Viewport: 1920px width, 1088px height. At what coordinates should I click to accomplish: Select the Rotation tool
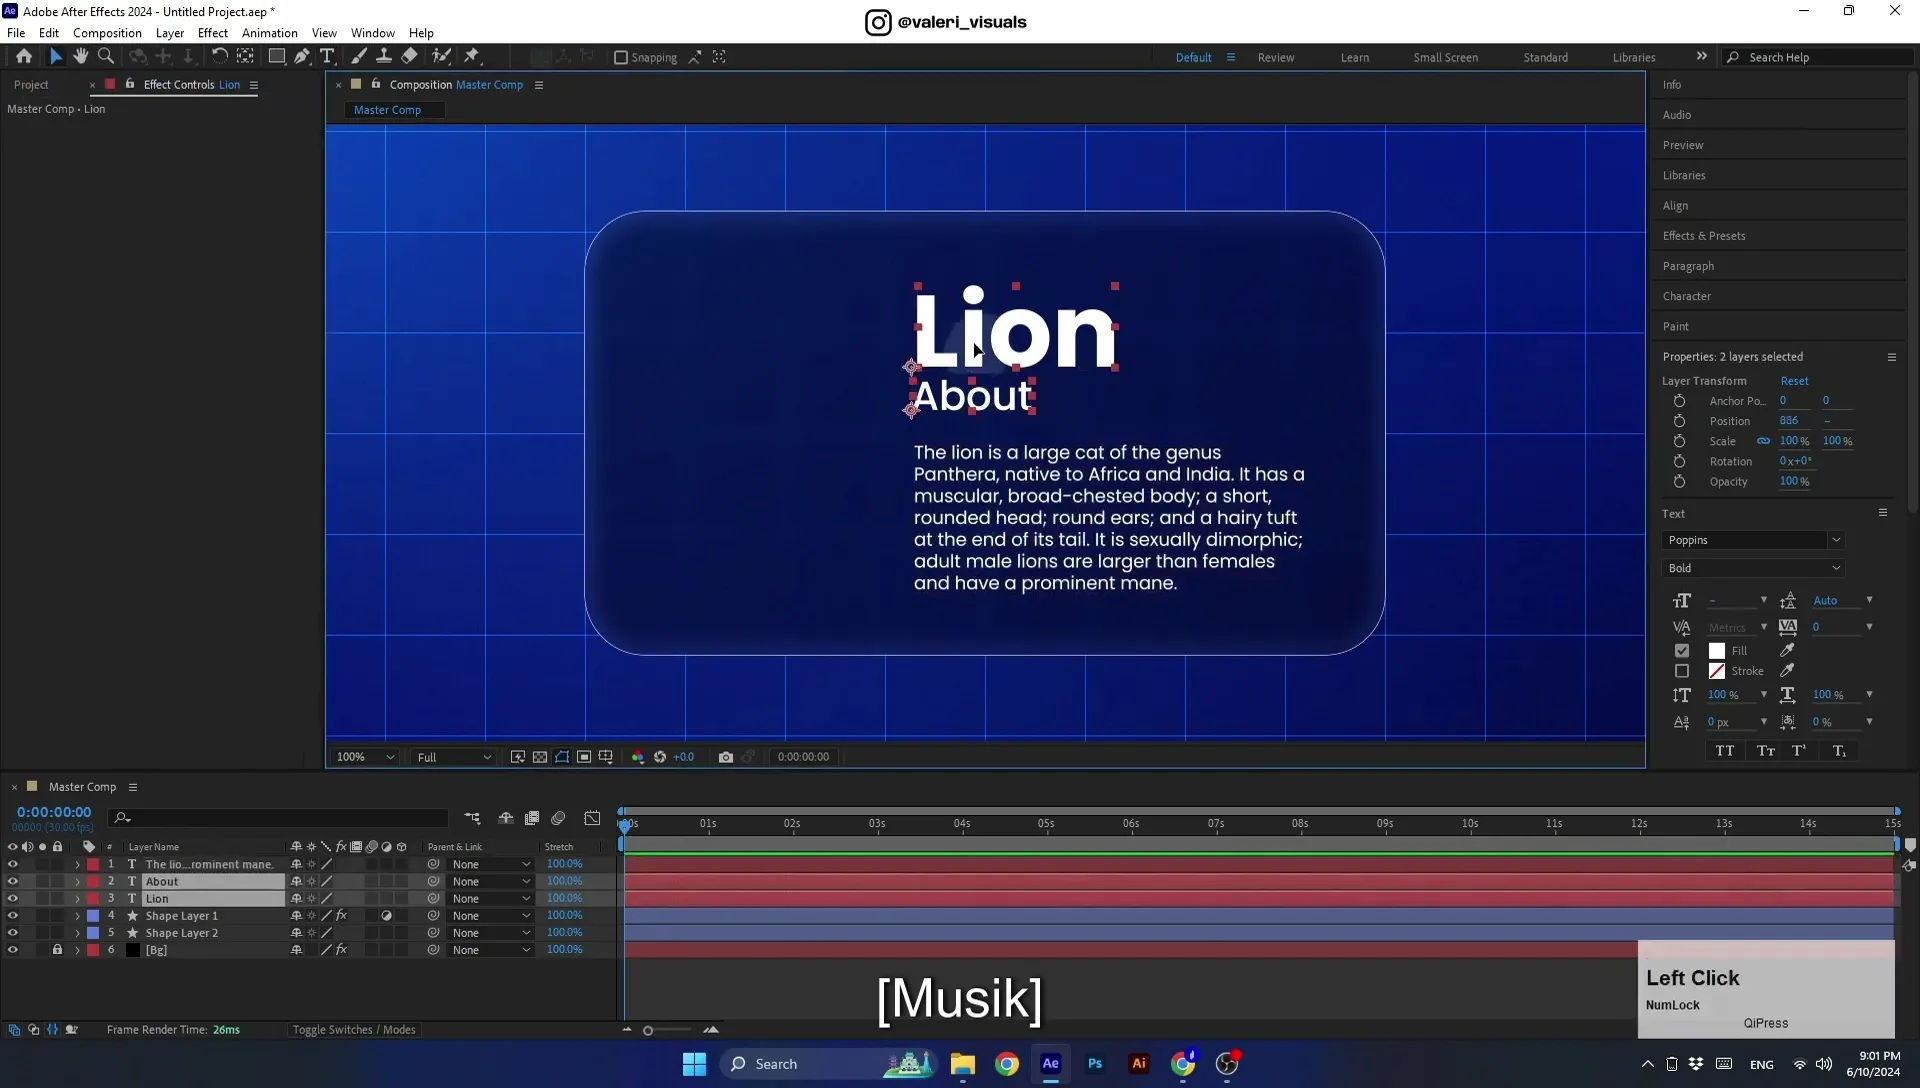[x=219, y=57]
